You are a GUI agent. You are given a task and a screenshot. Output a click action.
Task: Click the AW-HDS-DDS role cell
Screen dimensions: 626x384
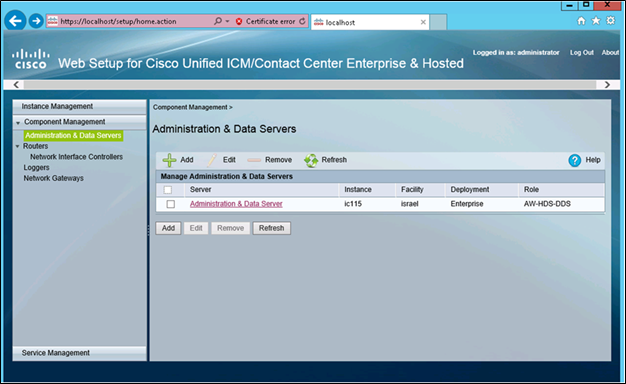click(547, 204)
